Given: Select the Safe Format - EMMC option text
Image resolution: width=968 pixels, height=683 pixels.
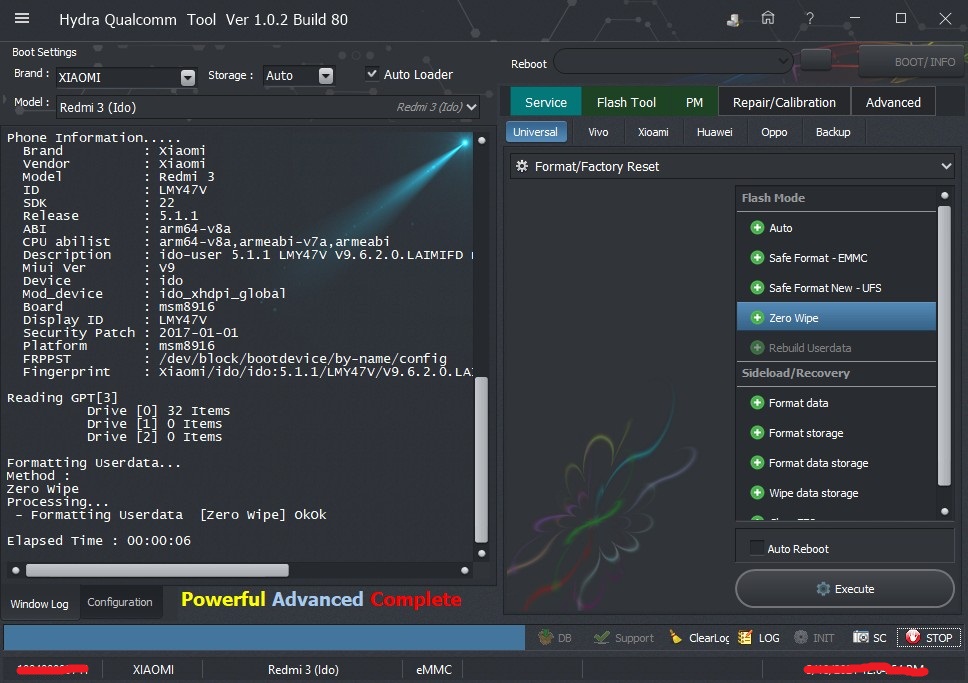Looking at the screenshot, I should coord(818,258).
